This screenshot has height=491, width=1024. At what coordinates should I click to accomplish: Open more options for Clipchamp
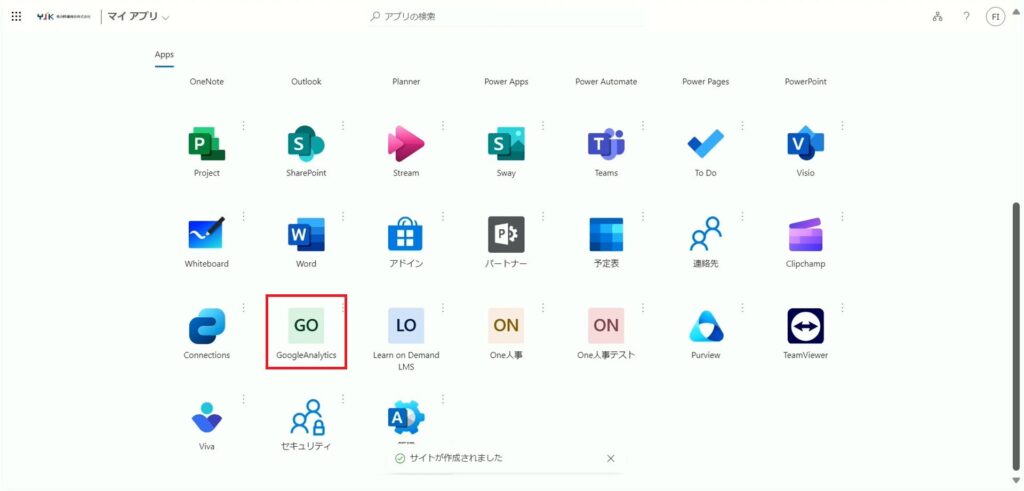click(842, 216)
